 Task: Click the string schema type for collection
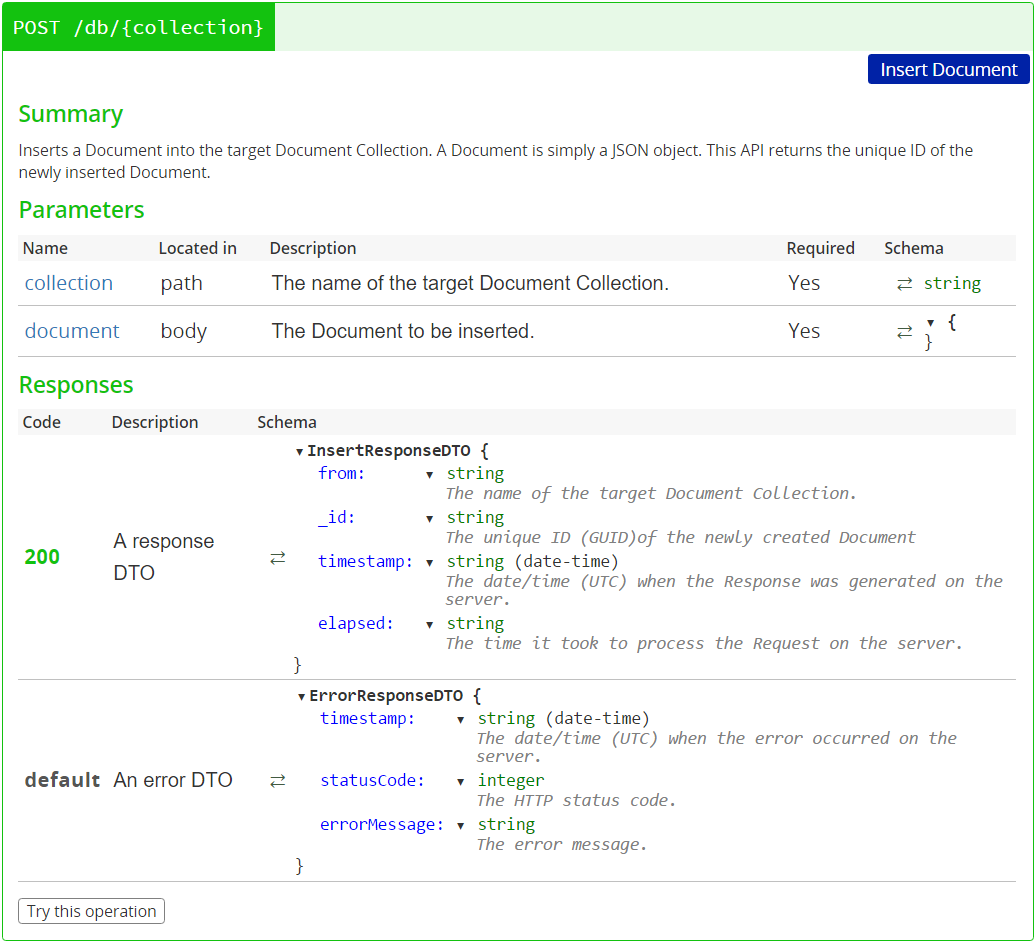(x=952, y=283)
